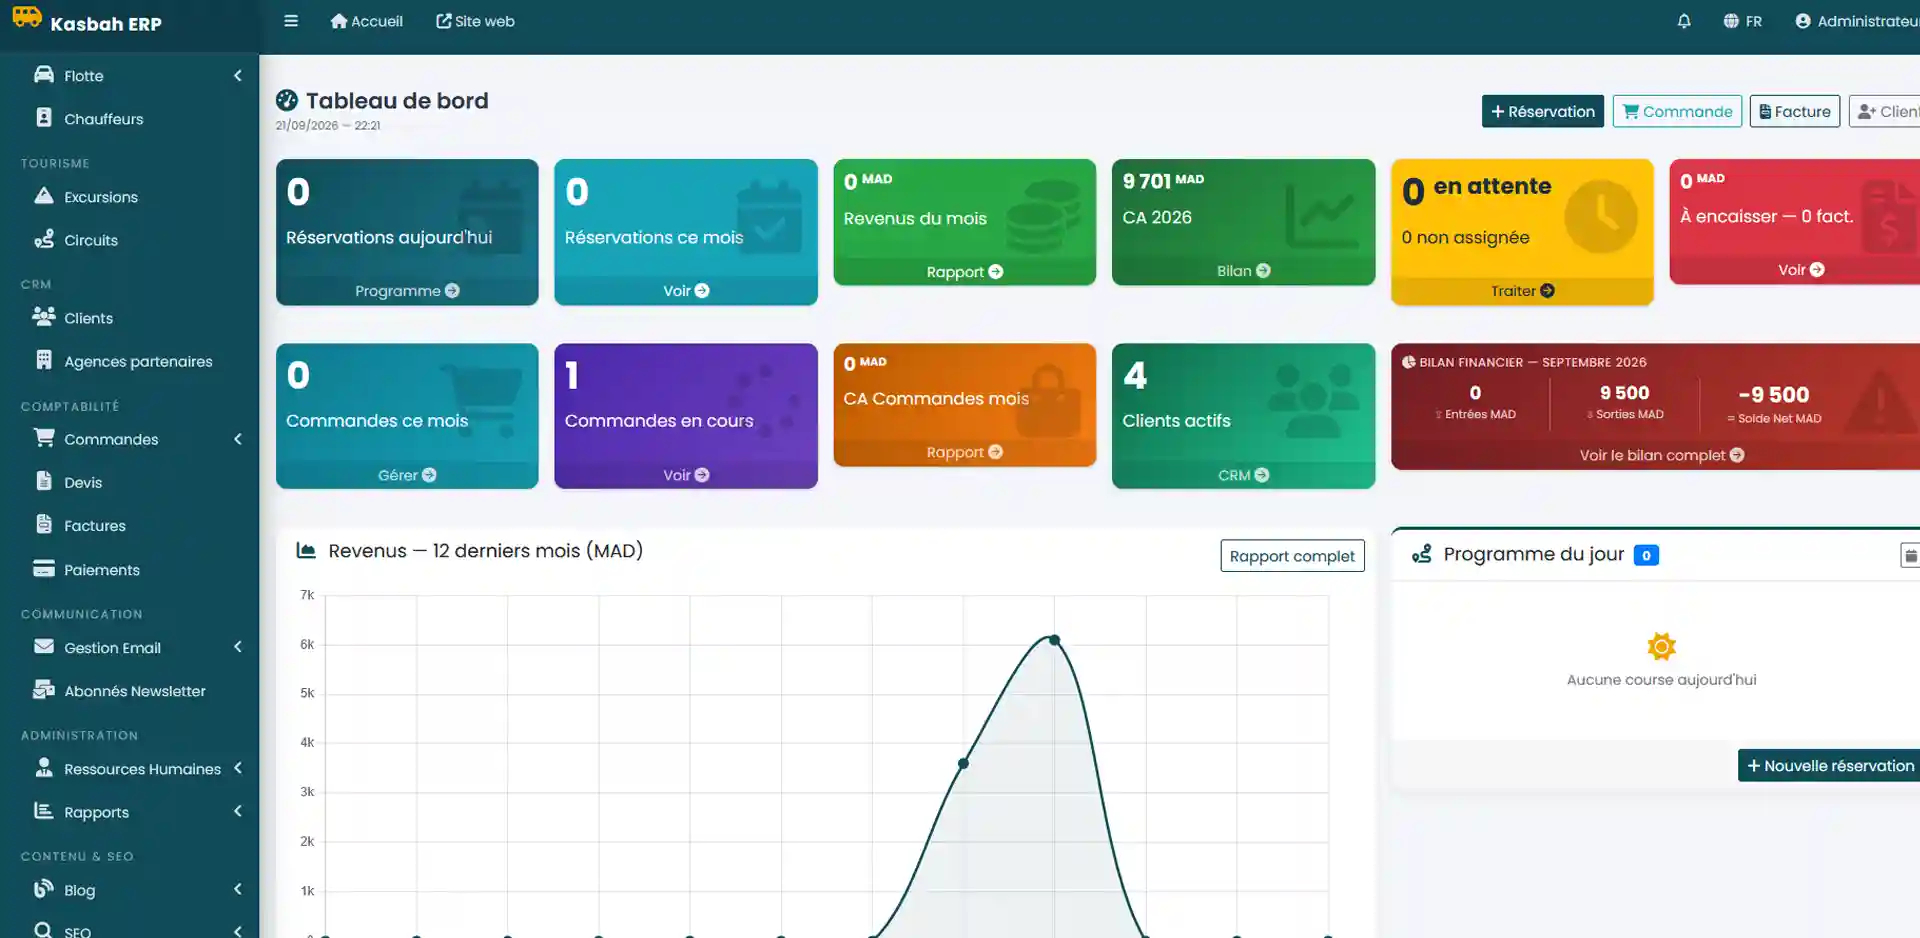
Task: Expand the Gestion Email submenu
Action: [x=238, y=647]
